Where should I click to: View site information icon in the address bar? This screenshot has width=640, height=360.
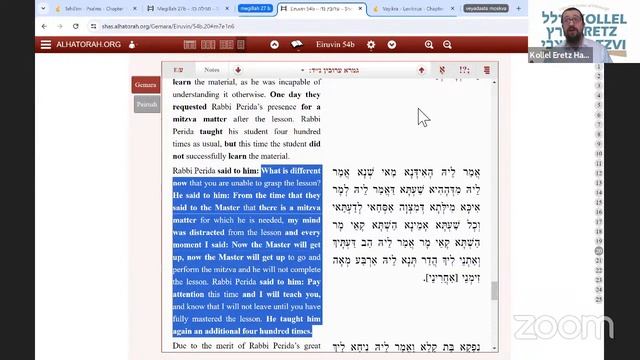coord(93,26)
